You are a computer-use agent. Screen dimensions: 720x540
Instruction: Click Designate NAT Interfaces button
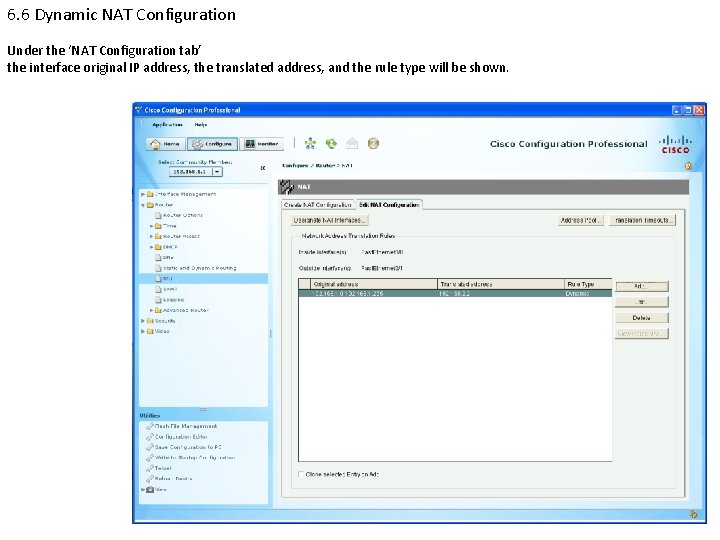point(329,220)
